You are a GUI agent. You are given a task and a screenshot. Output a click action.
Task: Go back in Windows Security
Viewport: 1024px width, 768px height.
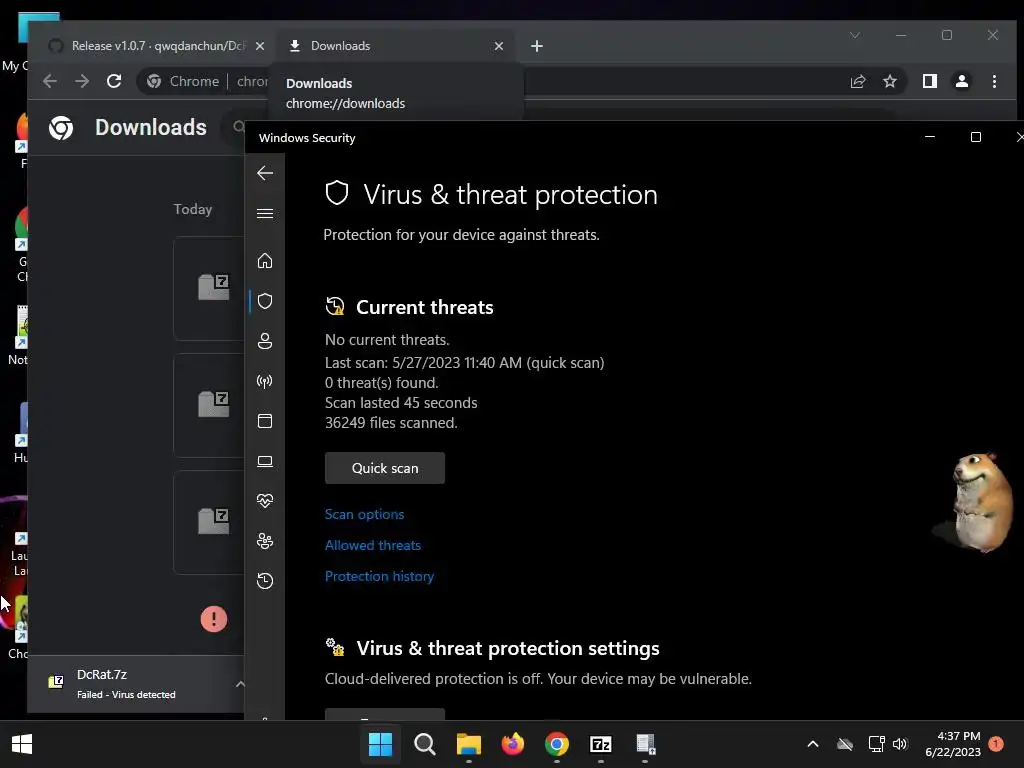[x=264, y=173]
